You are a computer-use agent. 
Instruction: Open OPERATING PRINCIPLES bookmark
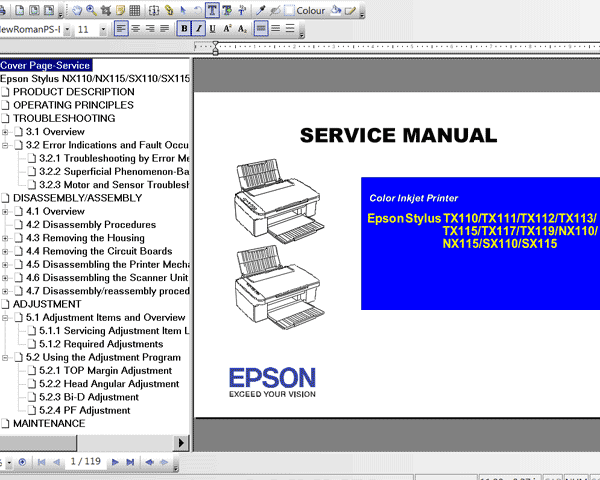click(73, 105)
